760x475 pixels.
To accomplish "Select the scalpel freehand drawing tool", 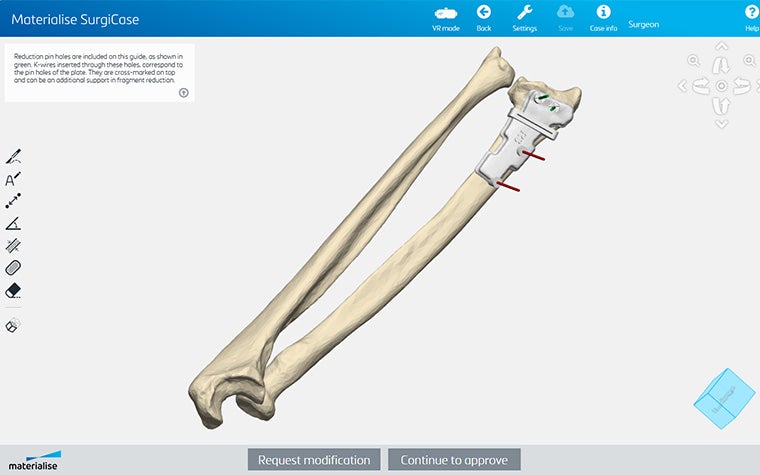I will [13, 157].
